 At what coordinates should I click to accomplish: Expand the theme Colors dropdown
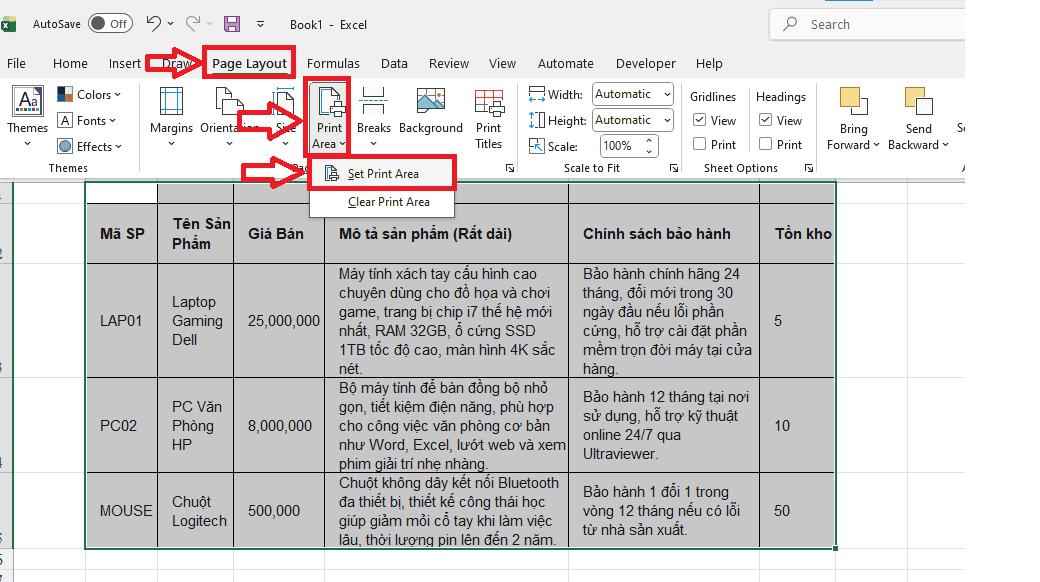pyautogui.click(x=89, y=95)
